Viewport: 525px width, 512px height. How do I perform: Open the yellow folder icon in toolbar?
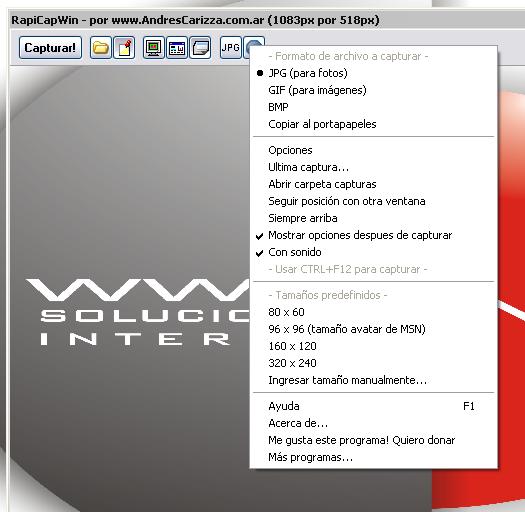point(100,48)
